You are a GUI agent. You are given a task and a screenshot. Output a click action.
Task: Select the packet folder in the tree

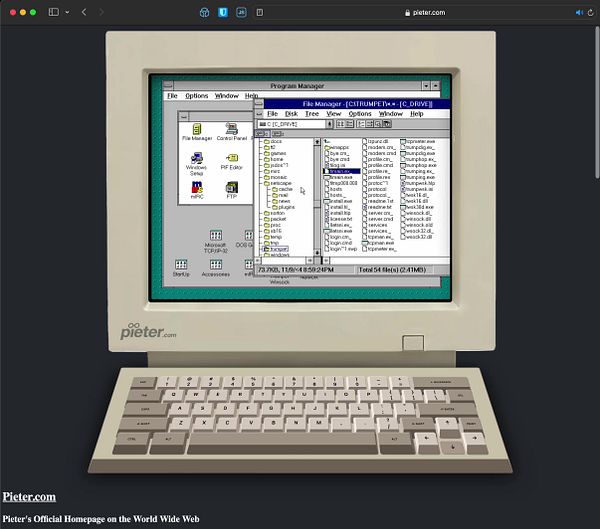point(274,219)
